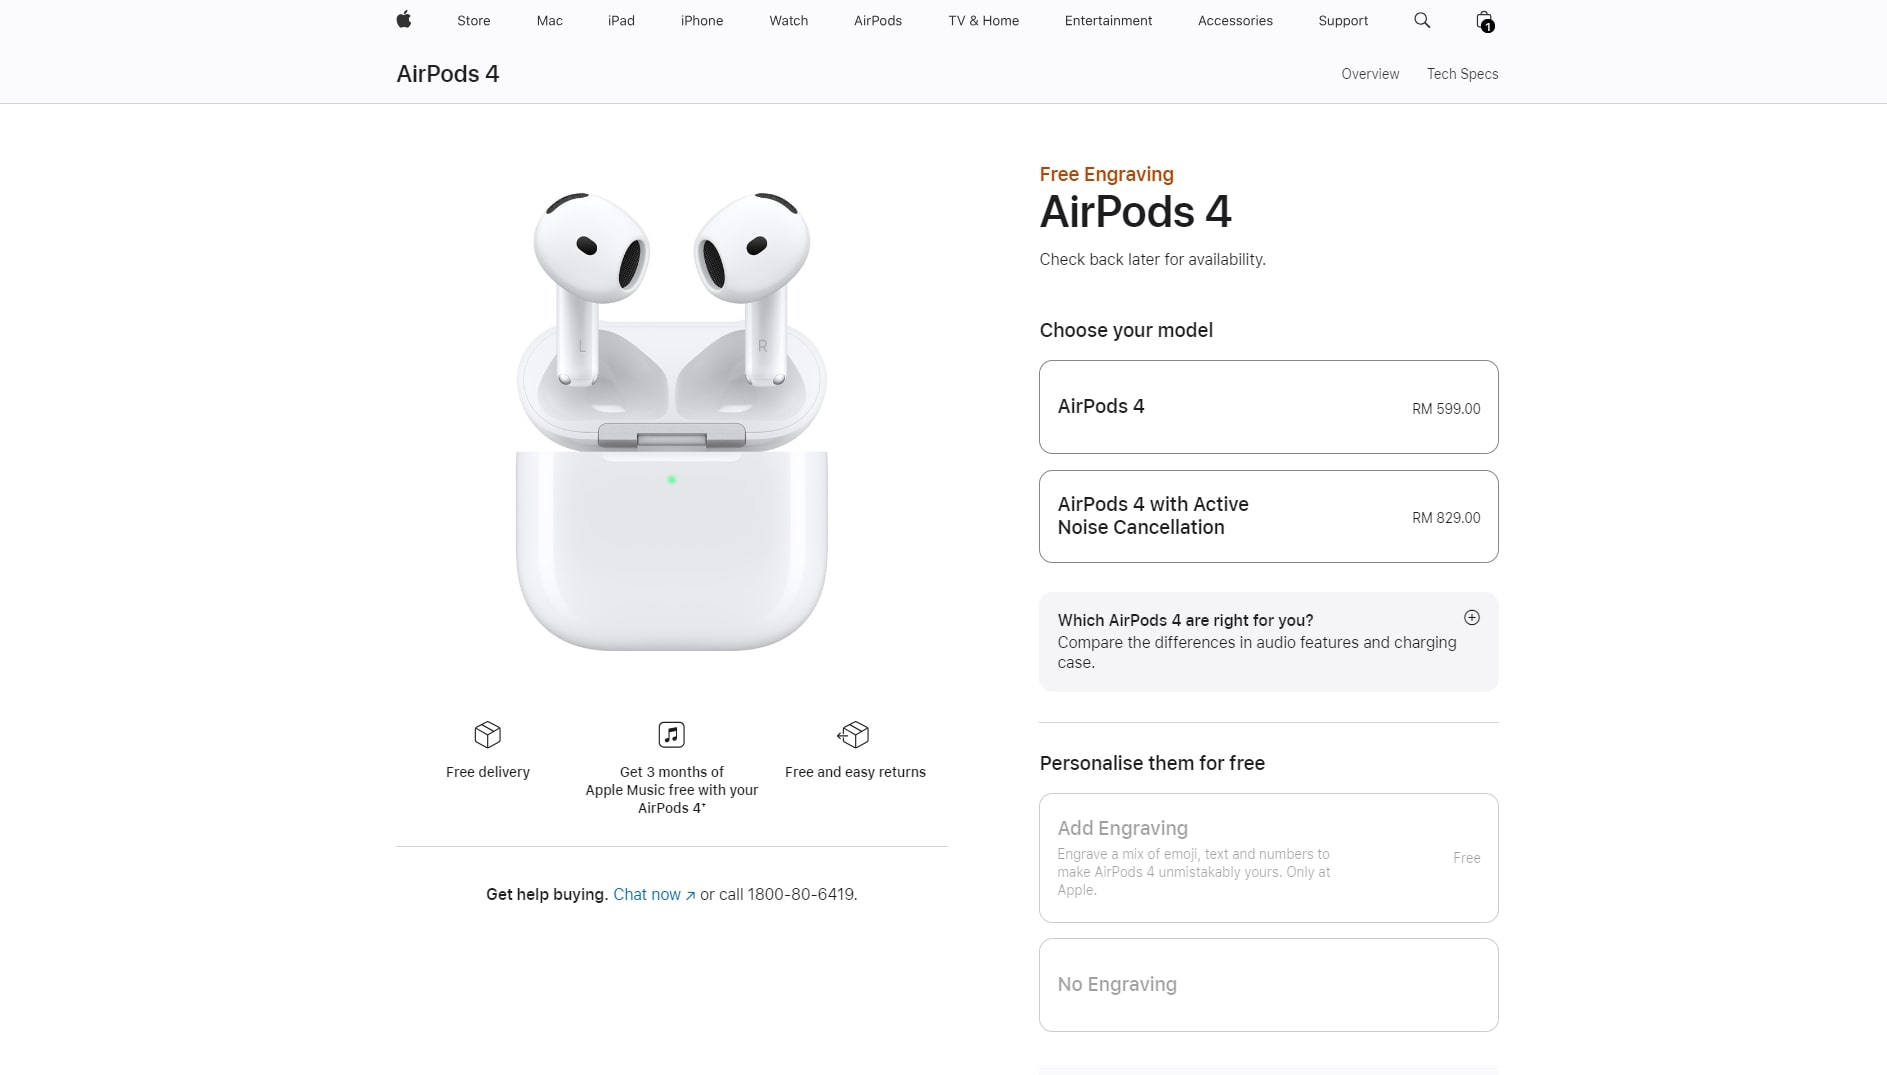This screenshot has width=1887, height=1075.
Task: Click the Free and easy returns icon
Action: point(854,735)
